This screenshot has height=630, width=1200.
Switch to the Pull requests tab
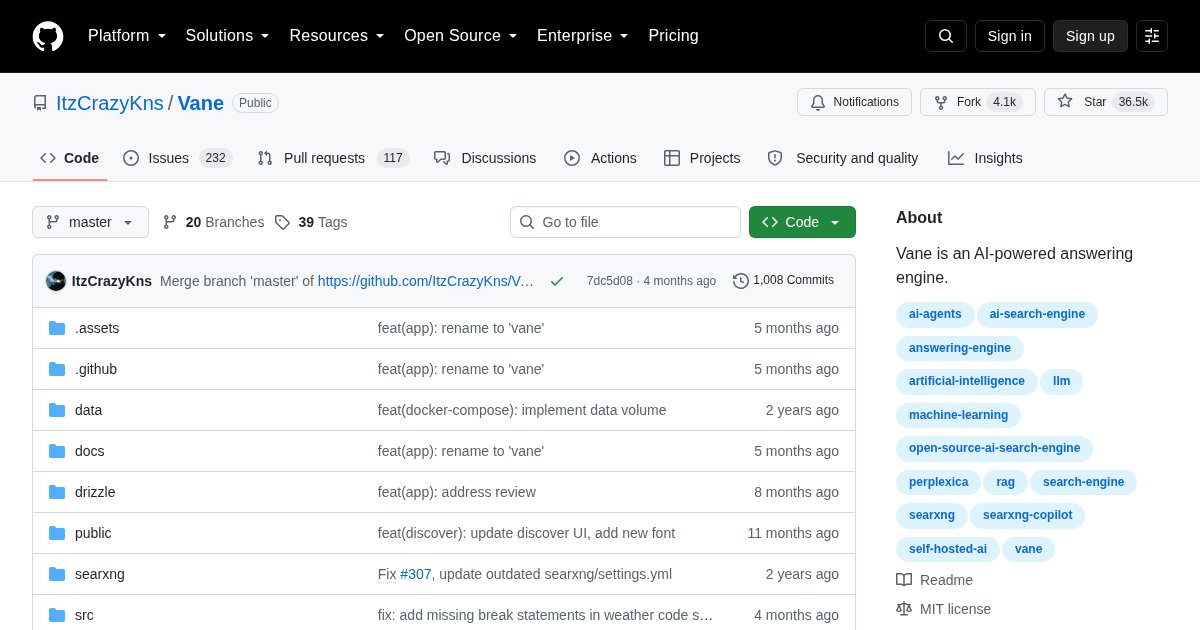tap(333, 158)
